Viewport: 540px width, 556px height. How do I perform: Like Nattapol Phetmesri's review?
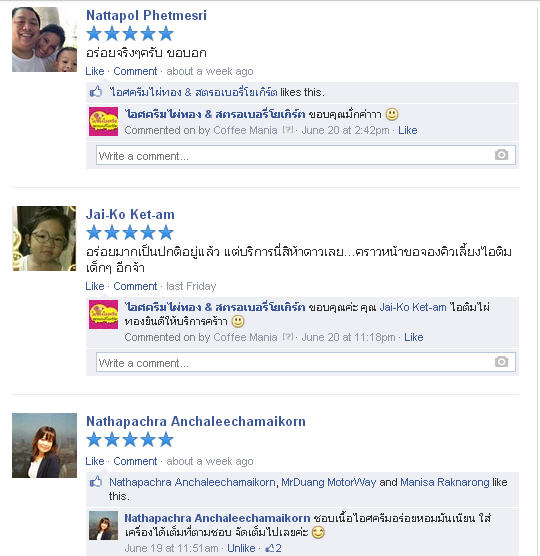tap(95, 71)
